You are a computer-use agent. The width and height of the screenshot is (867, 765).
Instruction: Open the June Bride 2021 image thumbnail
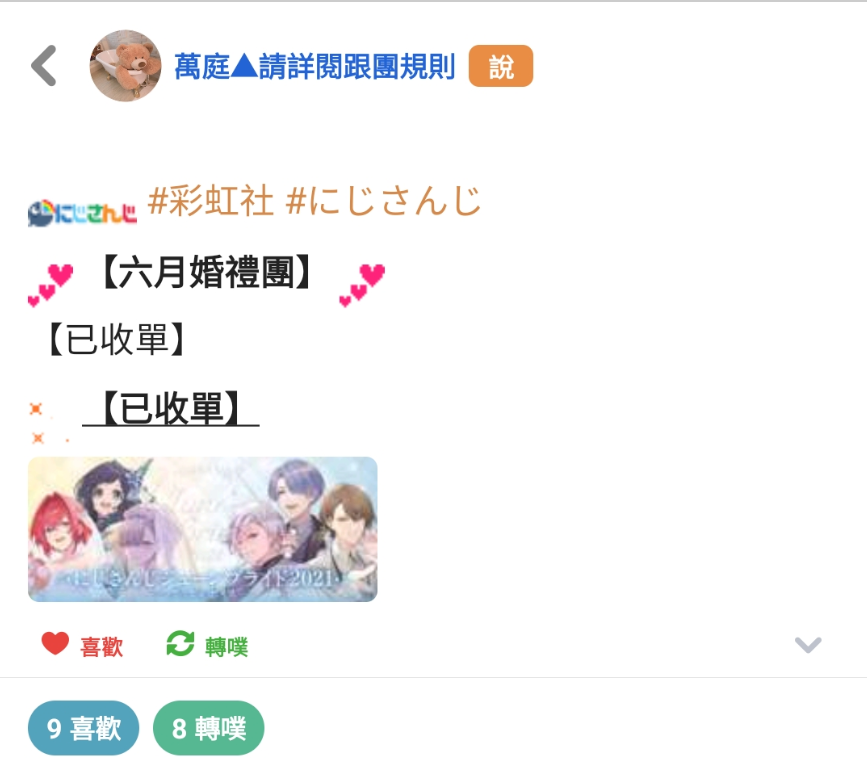(x=203, y=529)
